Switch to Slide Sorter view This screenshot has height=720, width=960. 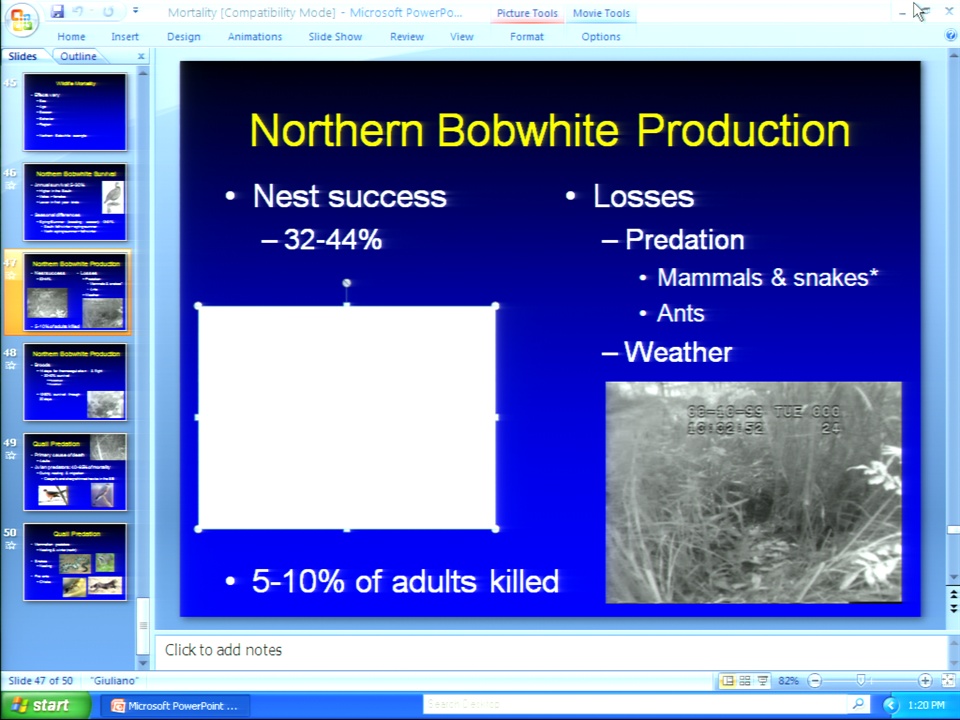coord(745,680)
